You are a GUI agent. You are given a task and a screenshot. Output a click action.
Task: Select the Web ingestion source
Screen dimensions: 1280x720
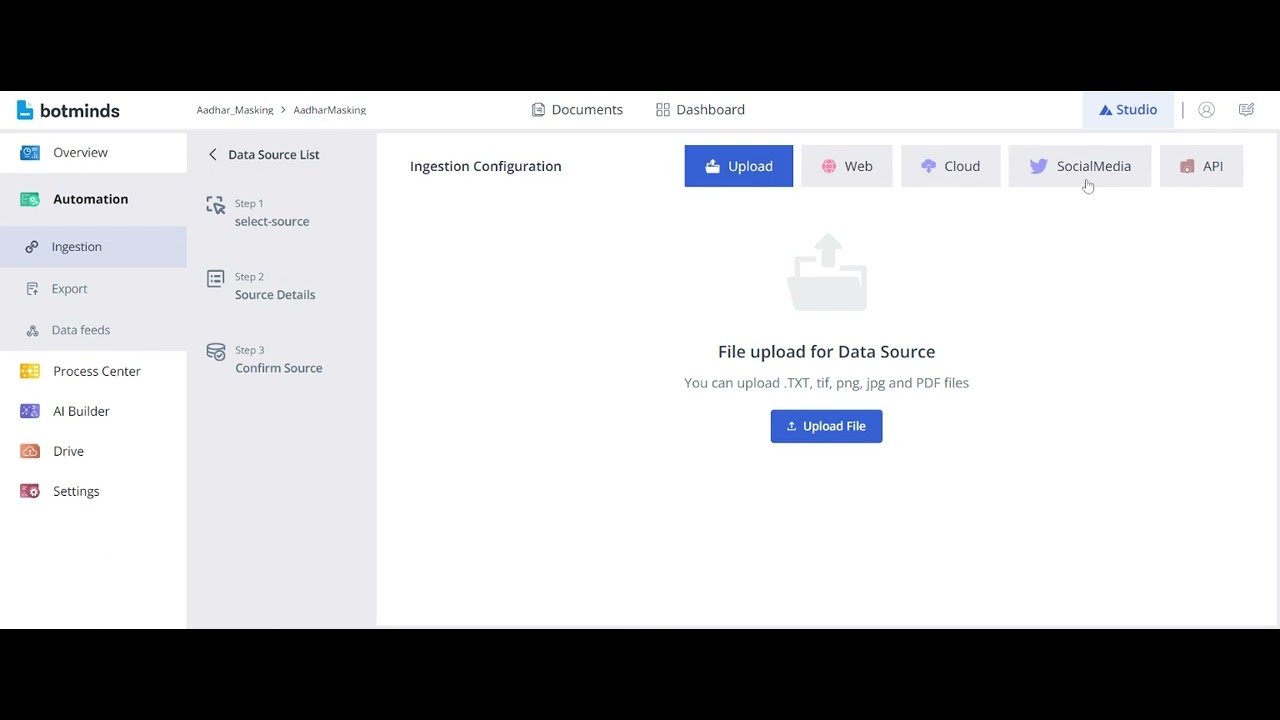847,166
